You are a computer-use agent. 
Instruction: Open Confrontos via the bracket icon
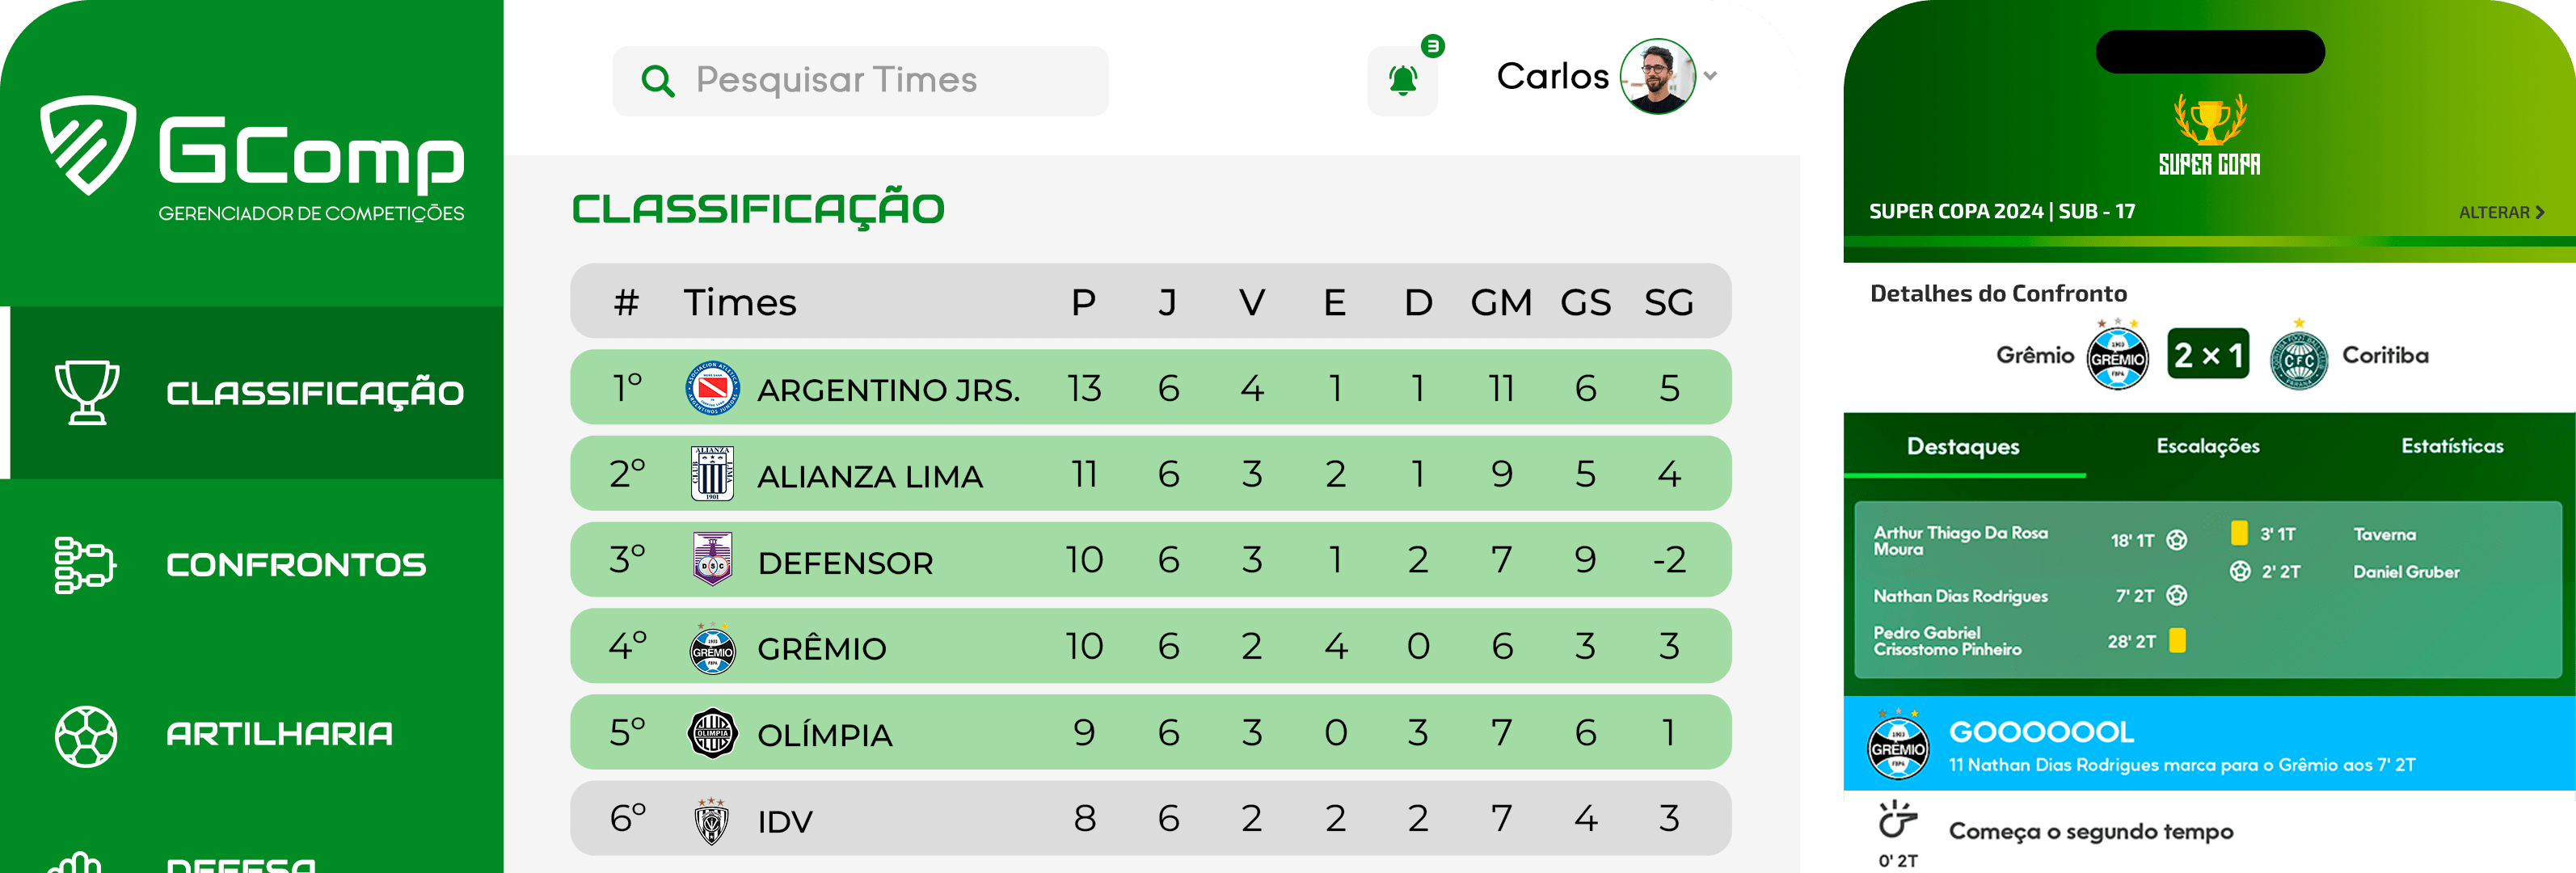[85, 564]
